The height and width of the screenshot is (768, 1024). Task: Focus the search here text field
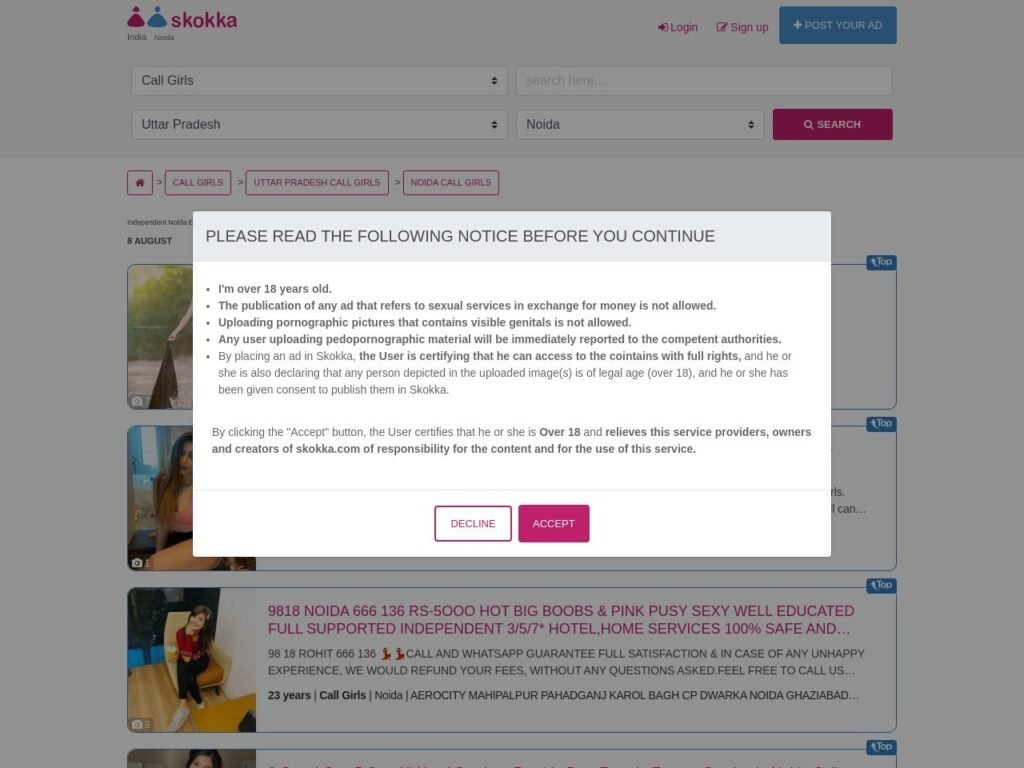[x=704, y=81]
